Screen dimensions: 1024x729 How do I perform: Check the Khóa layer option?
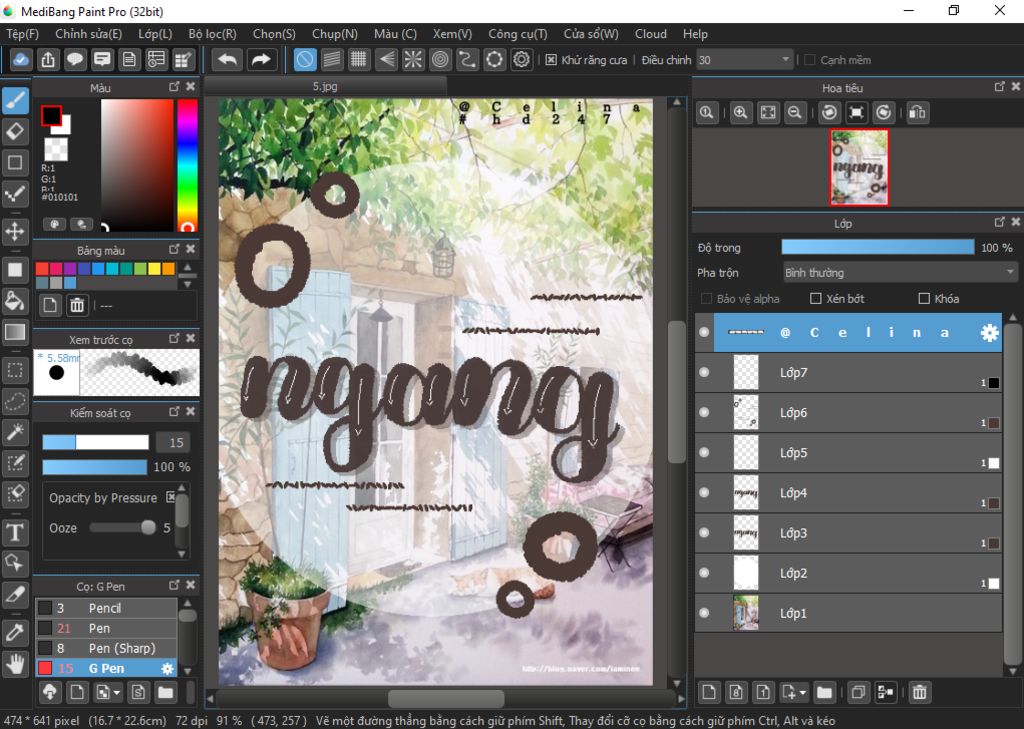point(924,299)
